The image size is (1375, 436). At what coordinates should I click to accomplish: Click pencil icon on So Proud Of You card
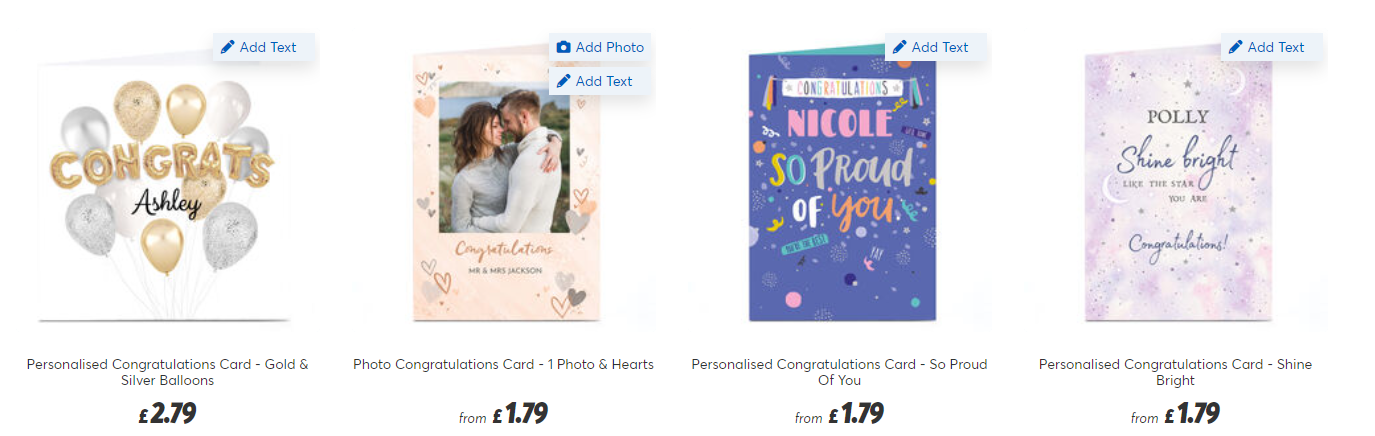[x=900, y=47]
